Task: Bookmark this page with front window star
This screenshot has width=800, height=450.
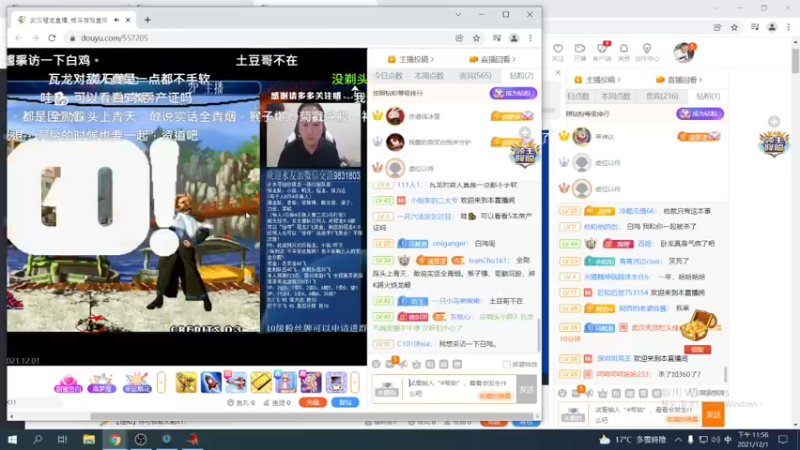Action: click(x=476, y=38)
